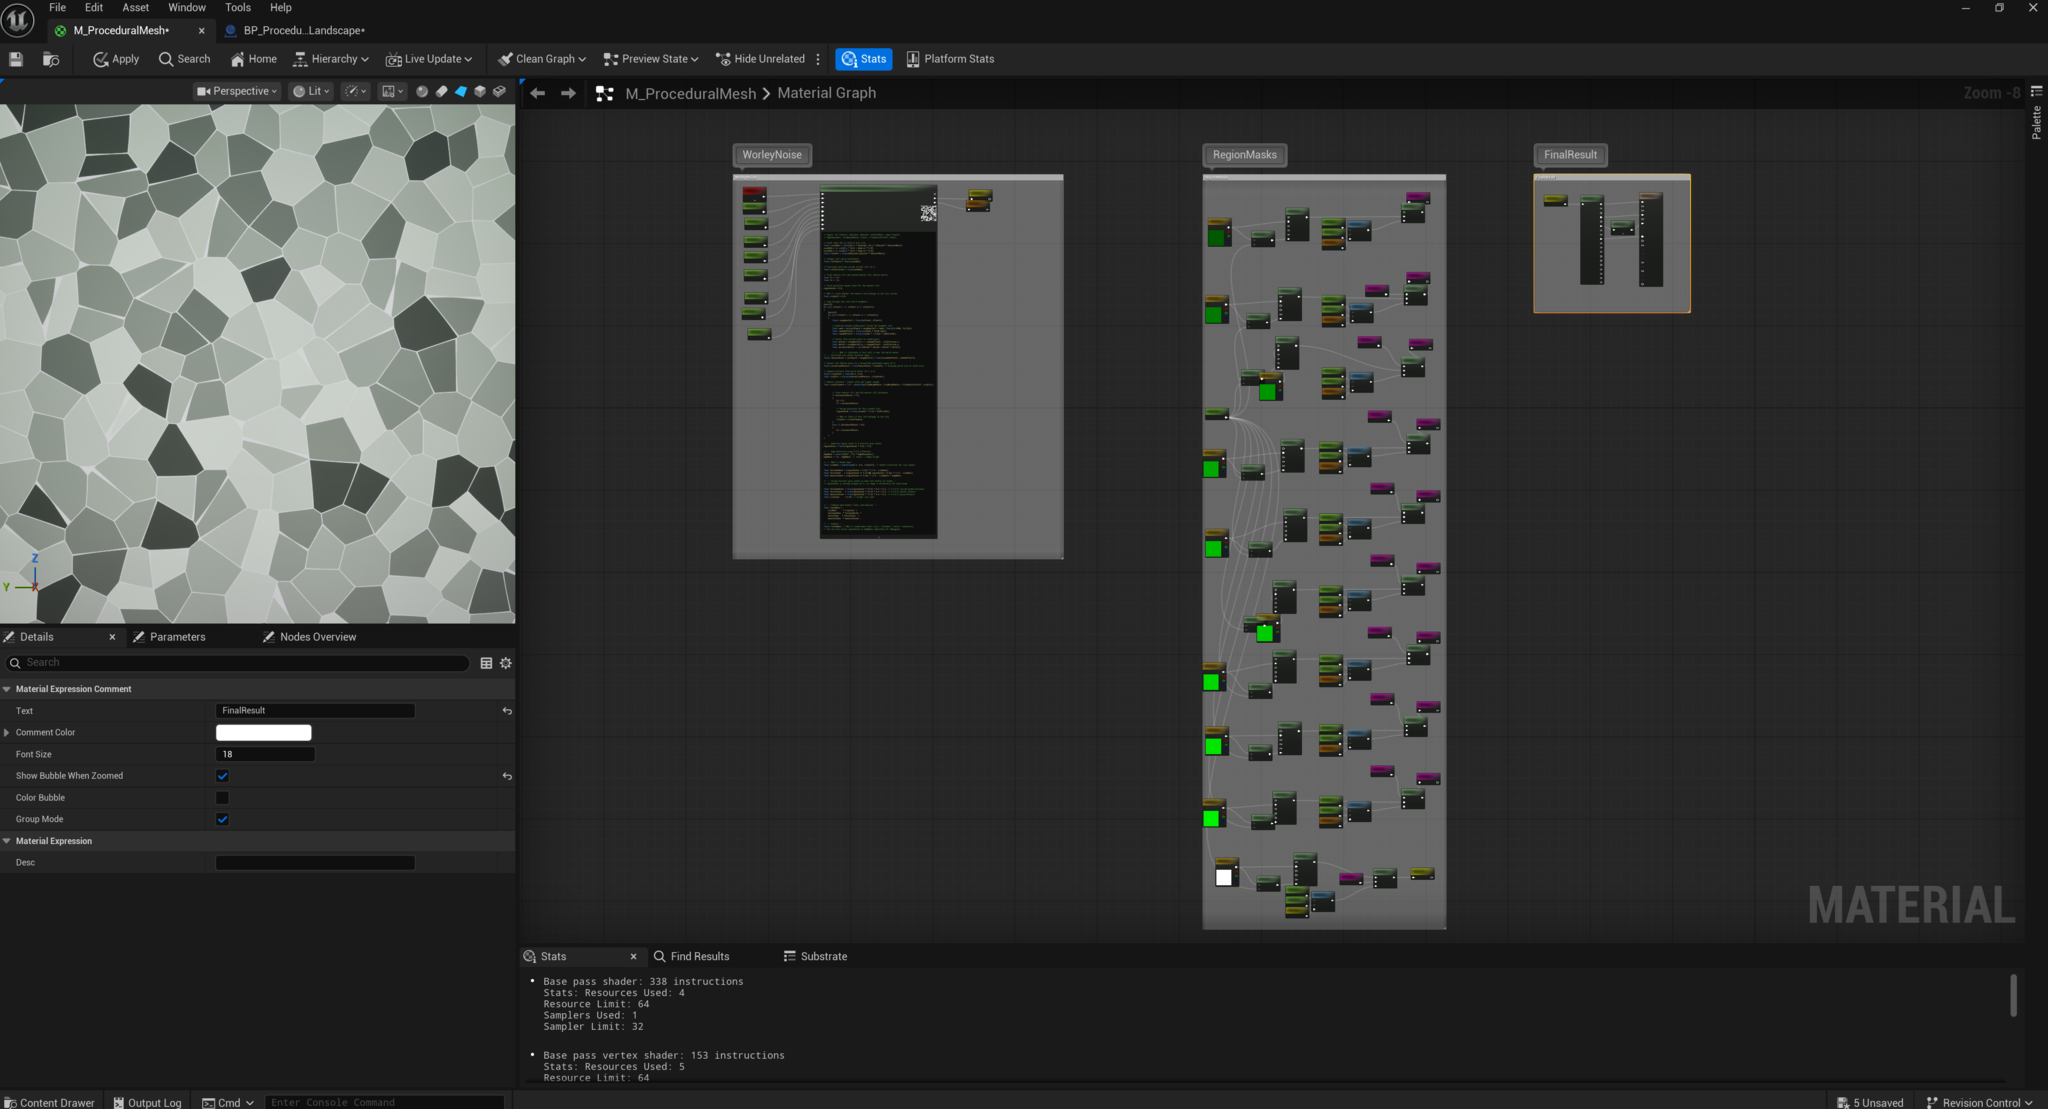Set preview mesh to cube
Screen dimensions: 2048x1109
click(480, 91)
